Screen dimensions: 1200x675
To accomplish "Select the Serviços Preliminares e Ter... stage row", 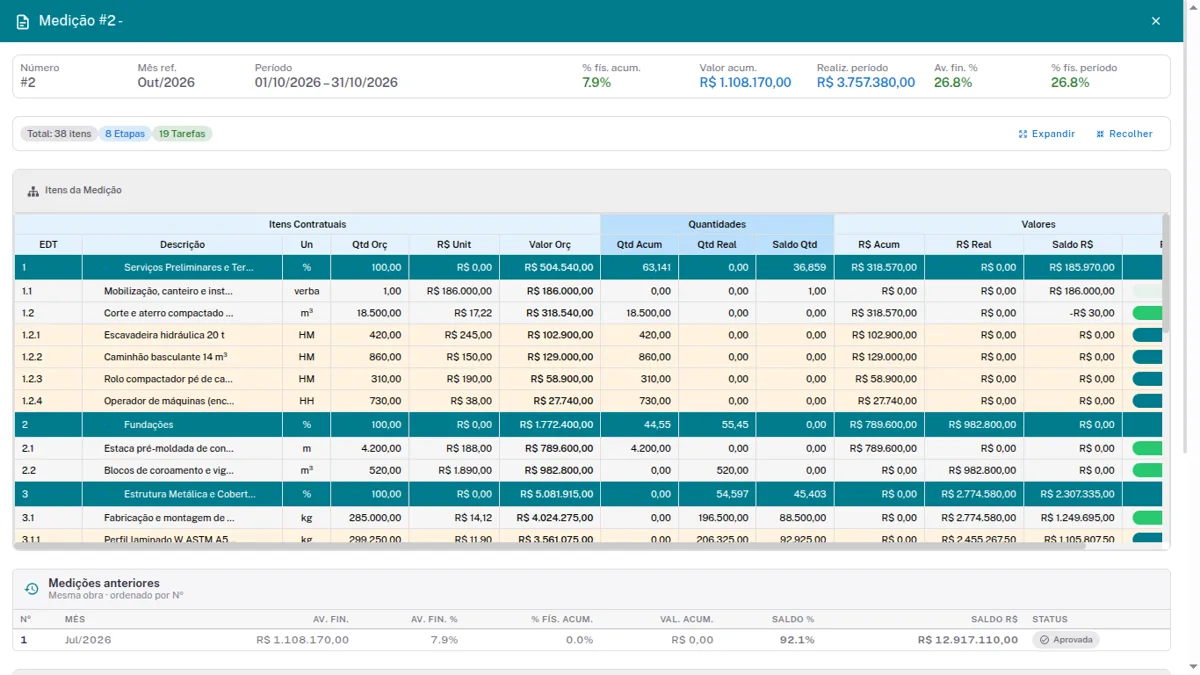I will click(588, 268).
